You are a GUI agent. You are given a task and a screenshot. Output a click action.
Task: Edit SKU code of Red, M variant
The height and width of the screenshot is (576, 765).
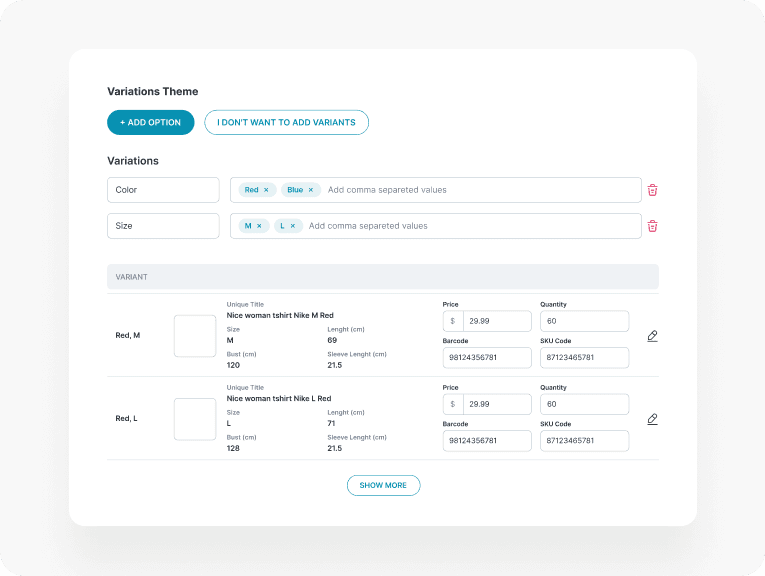click(584, 358)
